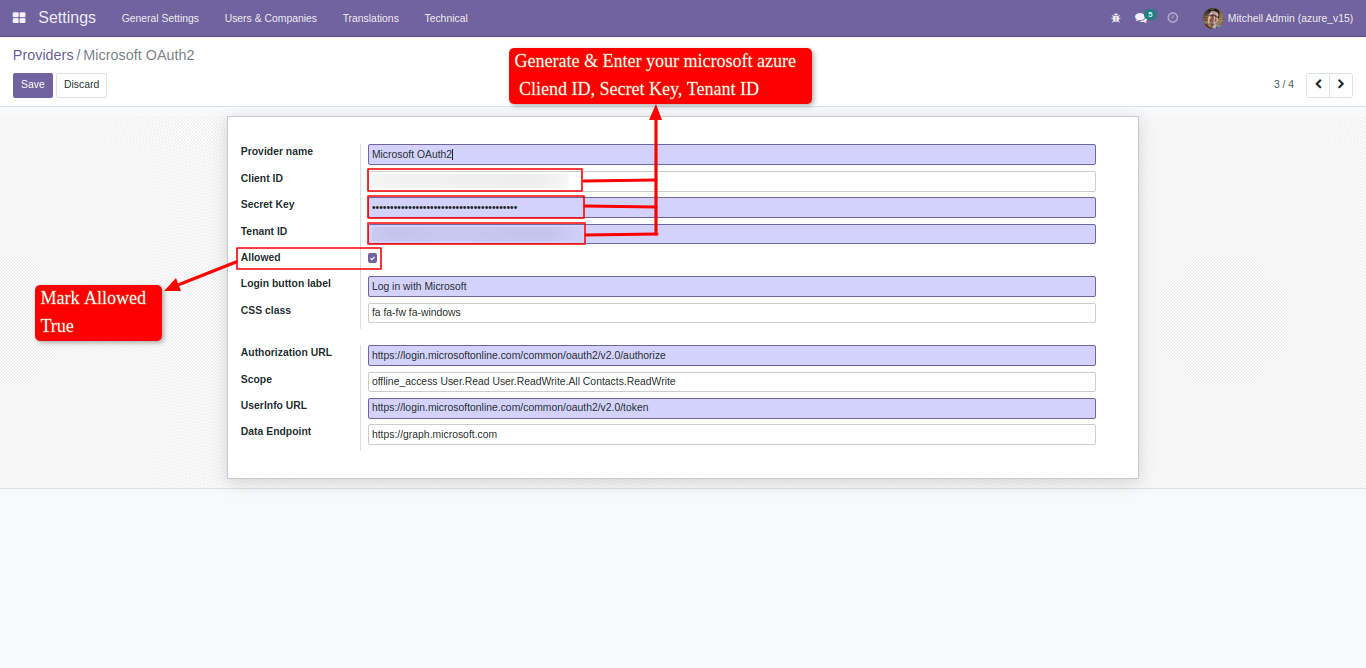Click the CSS class label
This screenshot has height=668, width=1366.
[x=266, y=311]
